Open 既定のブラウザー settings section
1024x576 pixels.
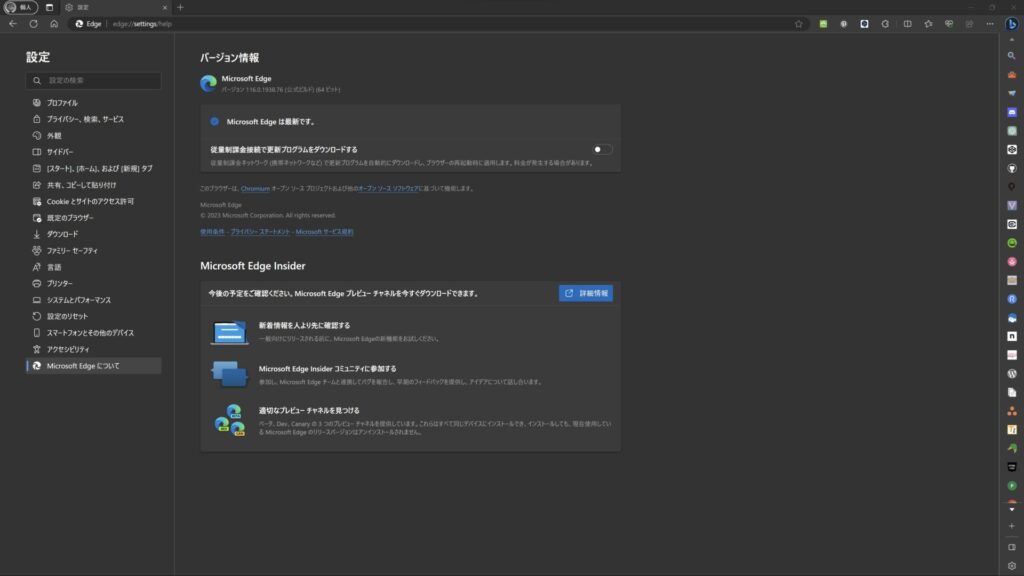click(93, 218)
